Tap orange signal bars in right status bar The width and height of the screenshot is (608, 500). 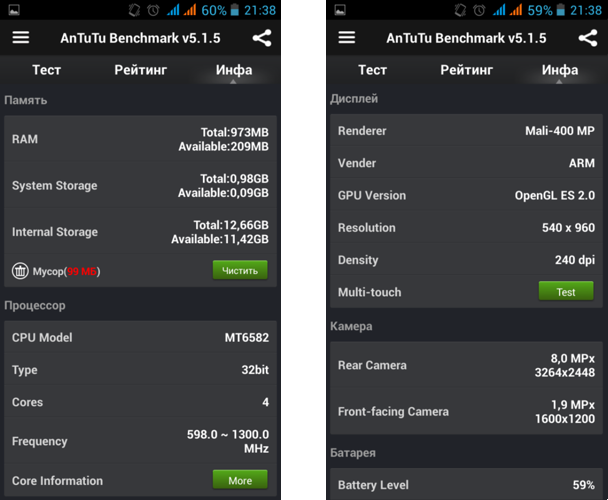pyautogui.click(x=516, y=10)
